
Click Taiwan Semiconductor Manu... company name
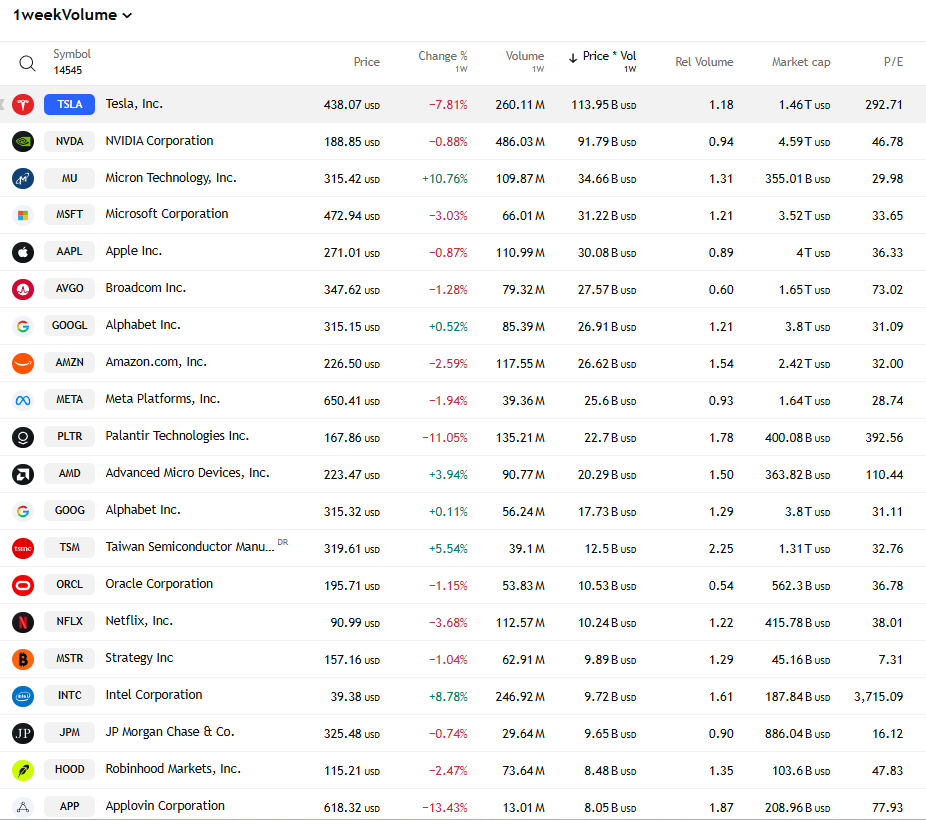(x=190, y=547)
